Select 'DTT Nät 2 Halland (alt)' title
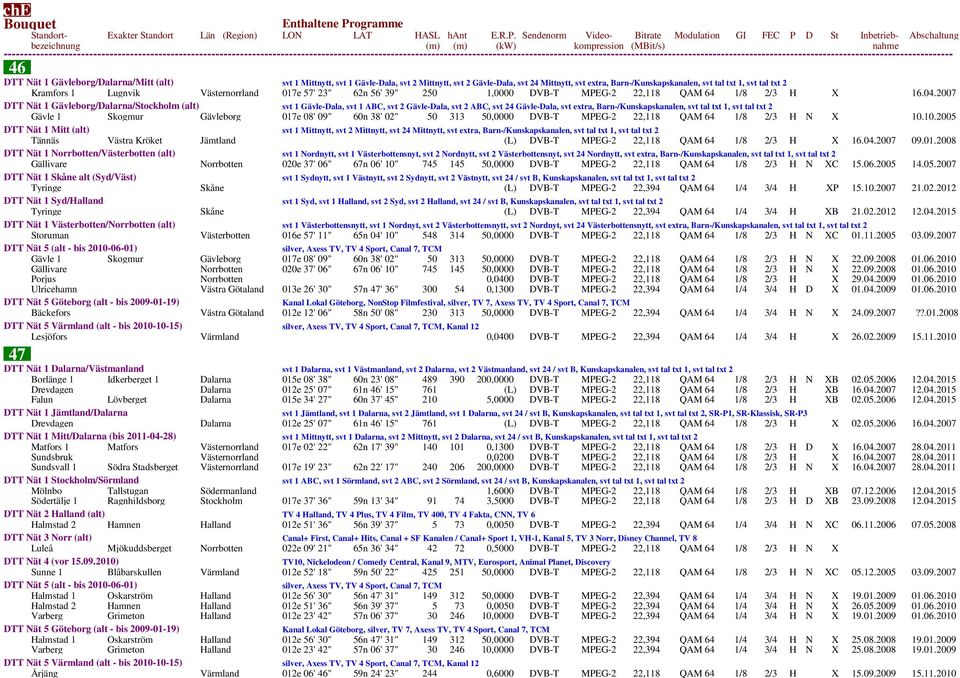 coord(54,514)
